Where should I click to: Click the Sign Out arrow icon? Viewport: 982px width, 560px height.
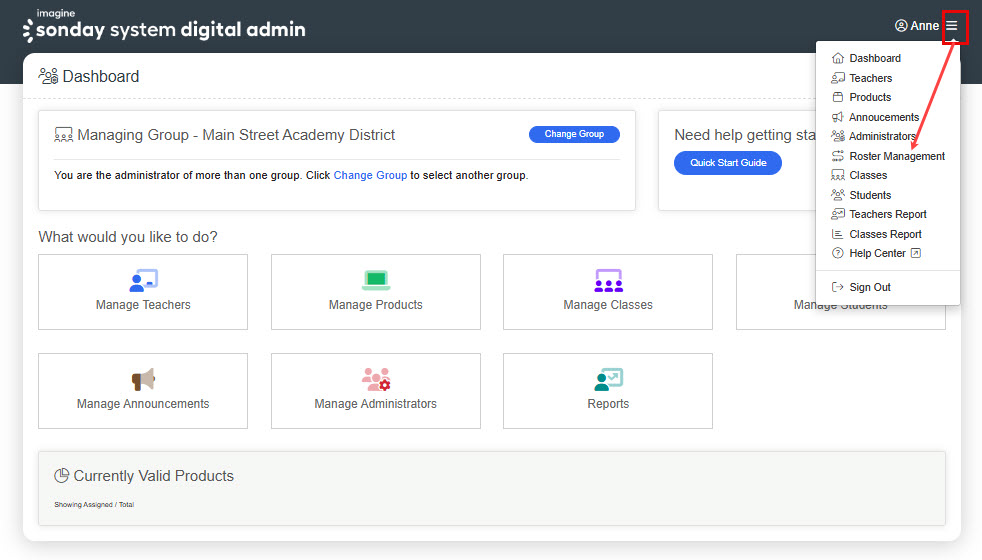(837, 287)
